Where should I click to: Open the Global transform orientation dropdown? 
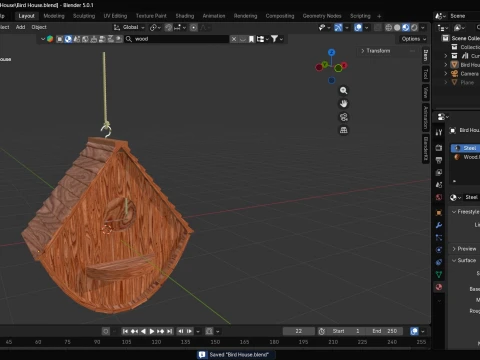(x=129, y=27)
